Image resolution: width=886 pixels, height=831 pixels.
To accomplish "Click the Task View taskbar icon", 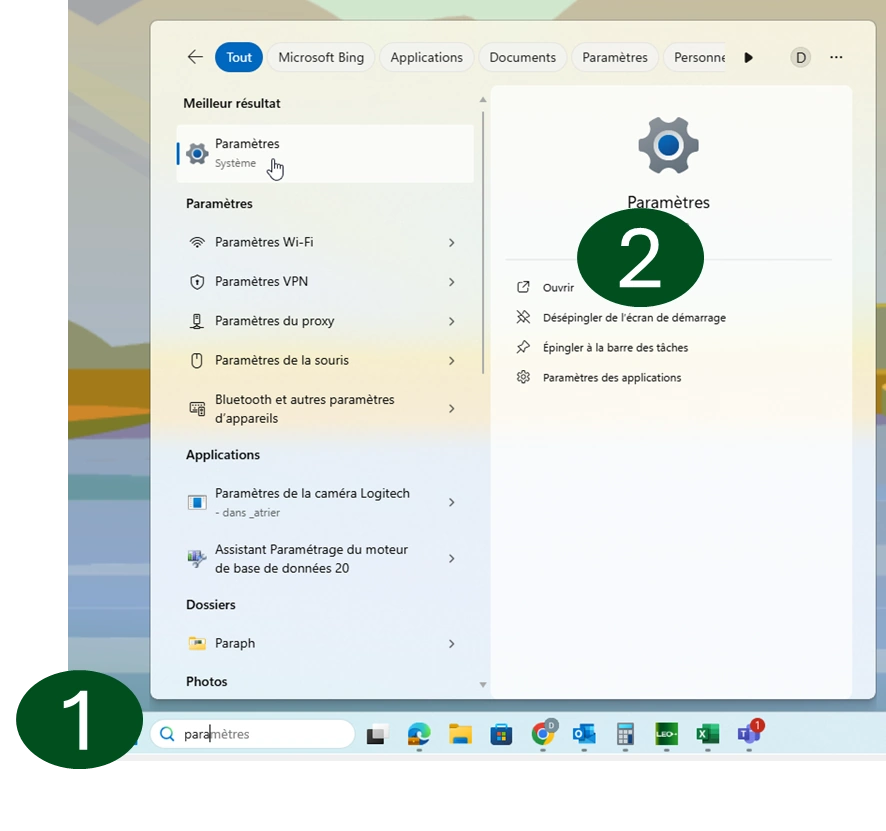I will coord(377,735).
